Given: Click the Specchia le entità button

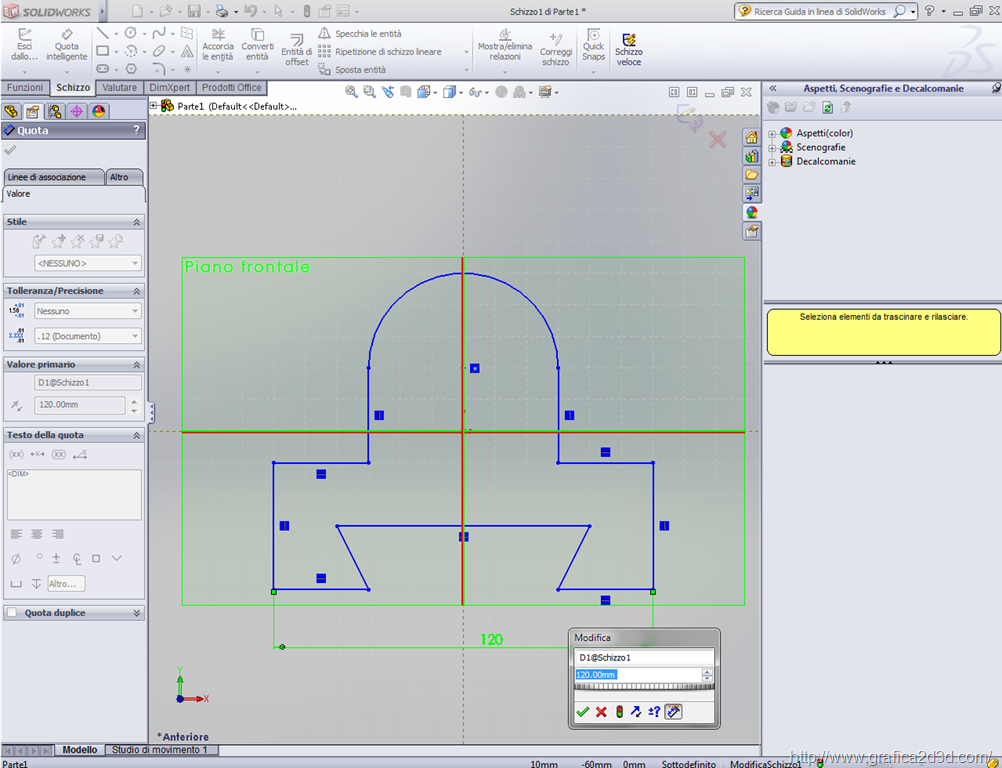Looking at the screenshot, I should [x=360, y=33].
